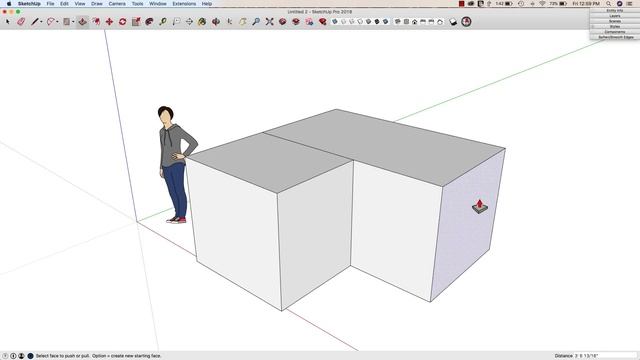The image size is (640, 360).
Task: Open the Window menu
Action: click(158, 4)
